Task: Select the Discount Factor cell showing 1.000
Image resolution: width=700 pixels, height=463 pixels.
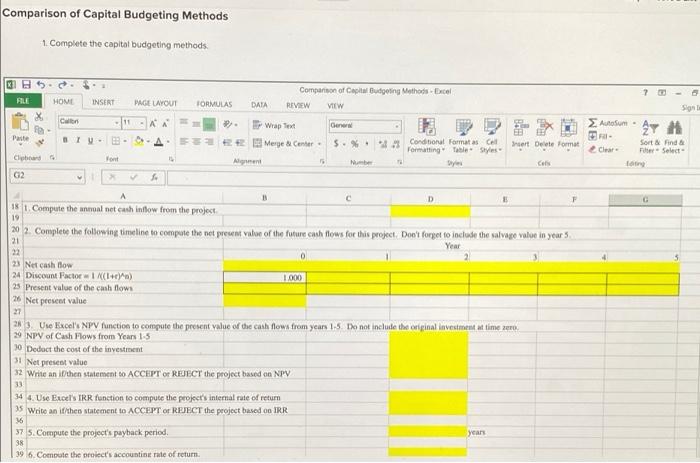Action: click(265, 277)
